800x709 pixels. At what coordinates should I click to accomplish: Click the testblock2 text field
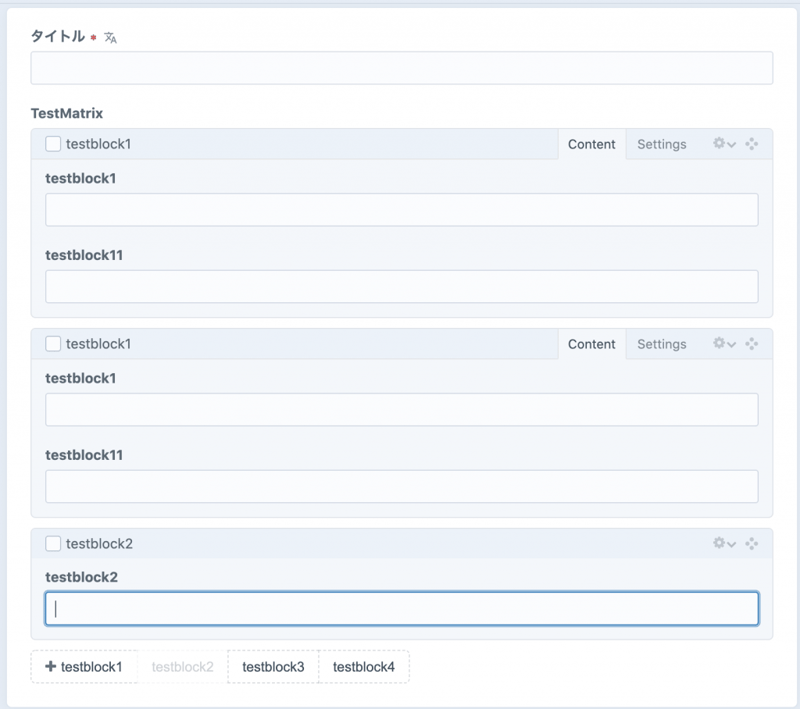[x=401, y=609]
